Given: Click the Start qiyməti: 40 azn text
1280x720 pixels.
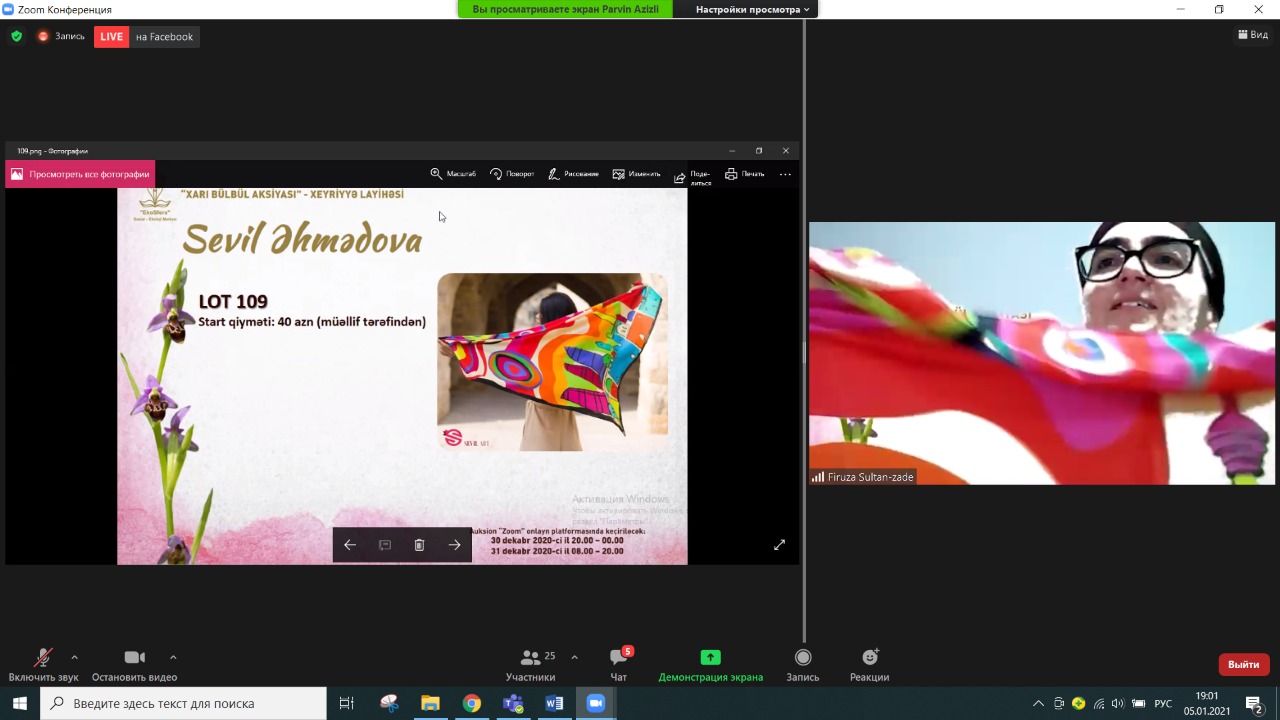Looking at the screenshot, I should point(312,322).
